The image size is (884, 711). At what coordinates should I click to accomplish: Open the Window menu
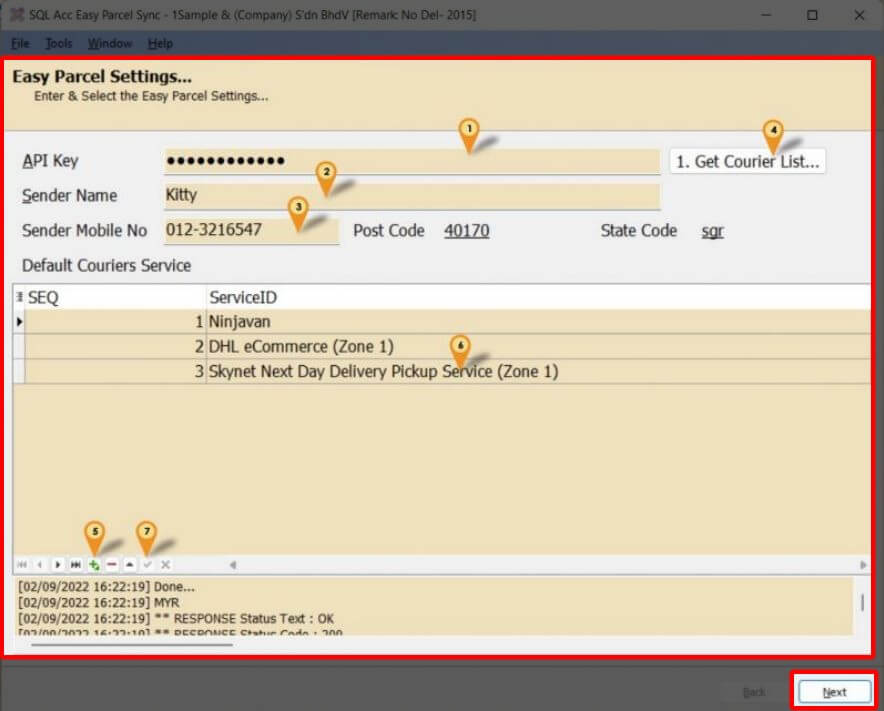[x=110, y=43]
